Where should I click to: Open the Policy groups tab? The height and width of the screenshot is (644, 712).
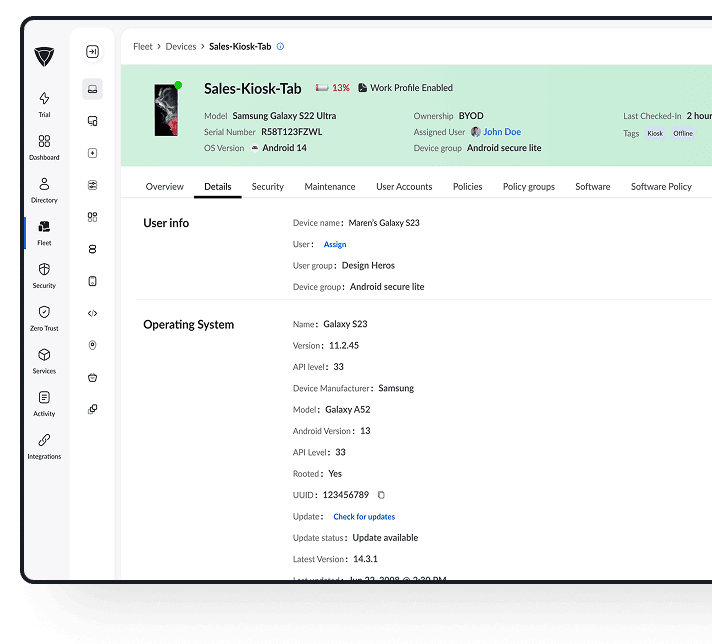tap(528, 187)
